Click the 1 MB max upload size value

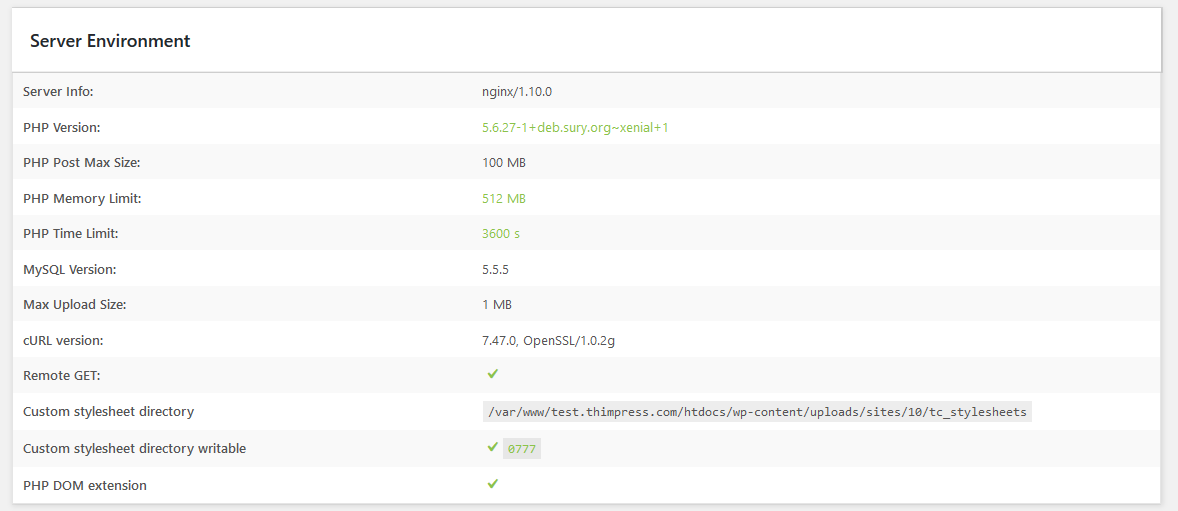(x=497, y=305)
